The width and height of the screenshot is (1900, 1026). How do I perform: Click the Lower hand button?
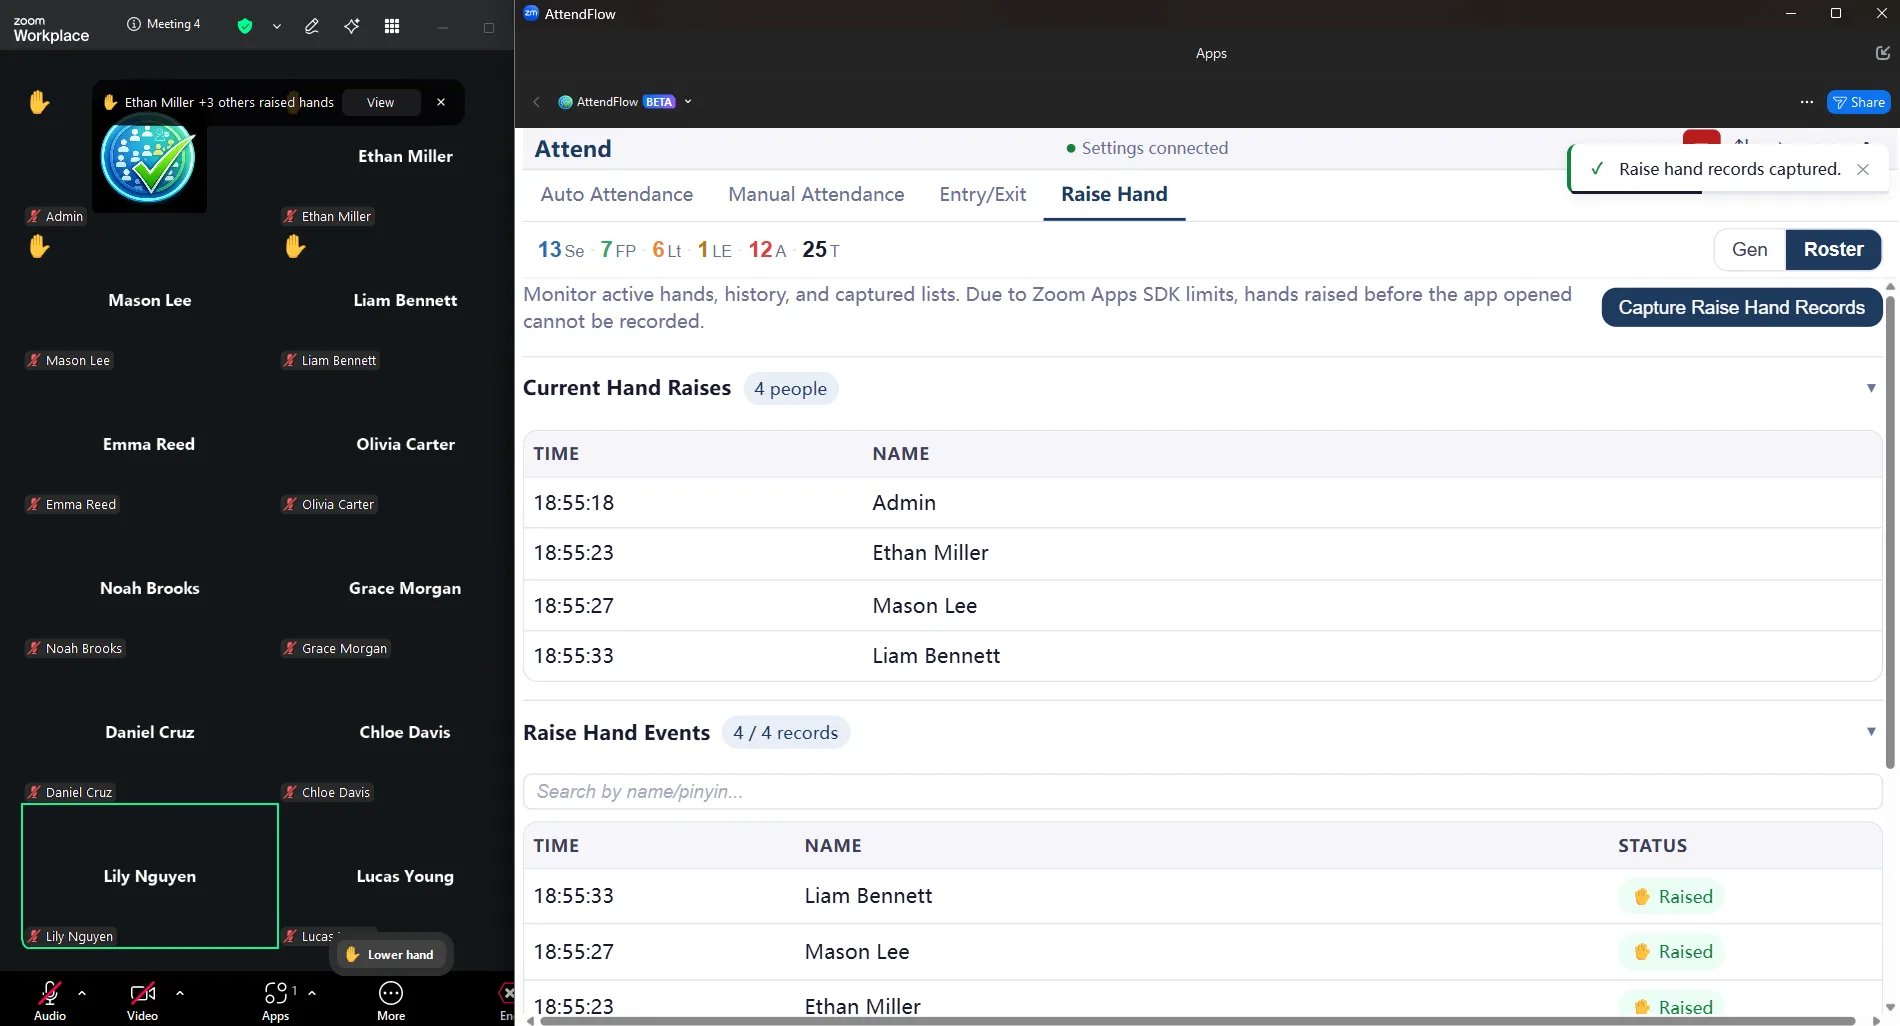[391, 954]
